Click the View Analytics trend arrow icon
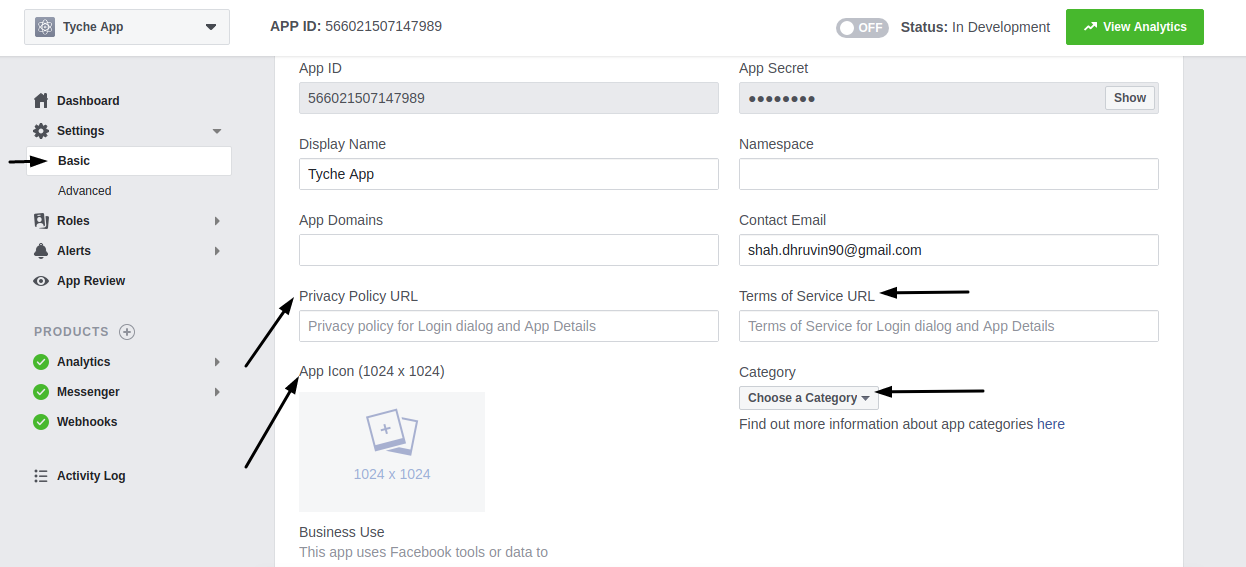The width and height of the screenshot is (1246, 567). coord(1090,27)
